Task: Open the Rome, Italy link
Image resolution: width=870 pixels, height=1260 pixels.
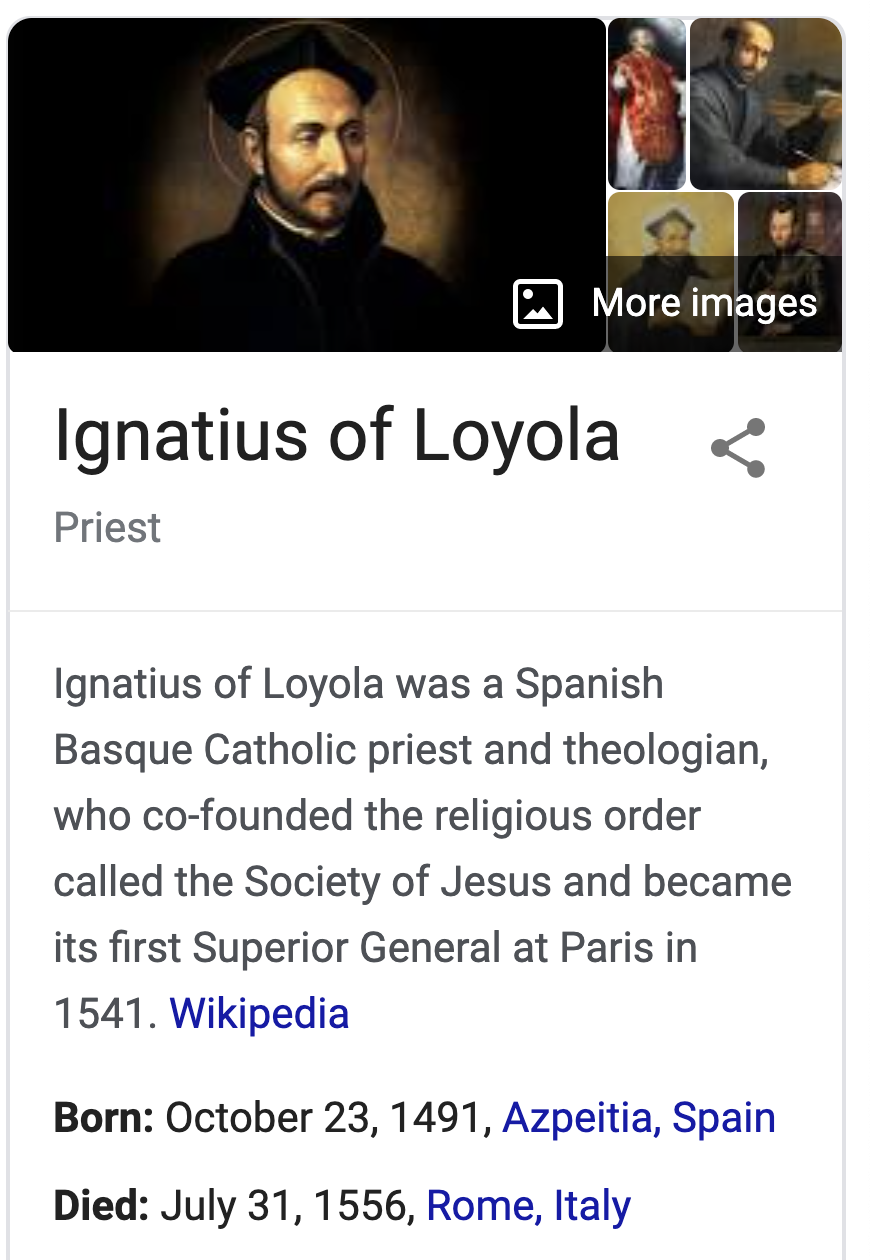Action: click(528, 1205)
